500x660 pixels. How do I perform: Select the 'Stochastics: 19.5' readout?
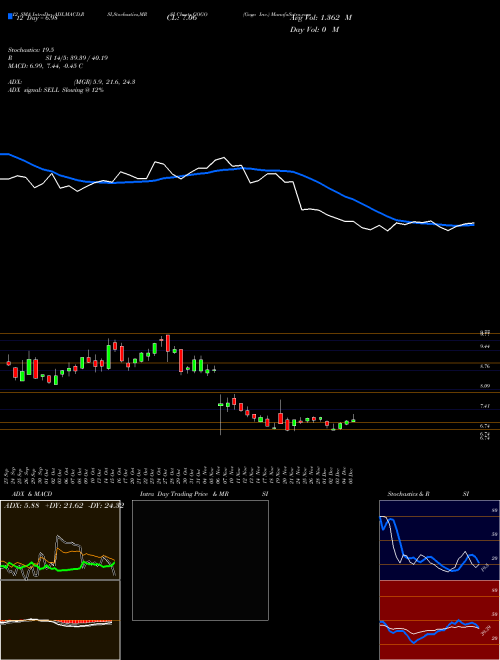click(x=29, y=50)
